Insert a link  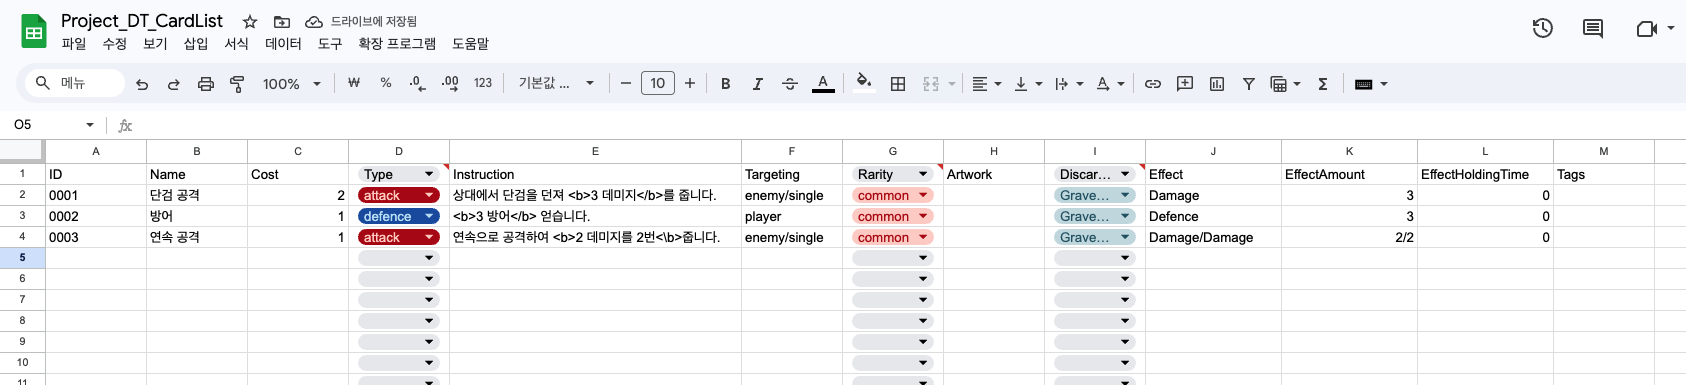click(1153, 84)
